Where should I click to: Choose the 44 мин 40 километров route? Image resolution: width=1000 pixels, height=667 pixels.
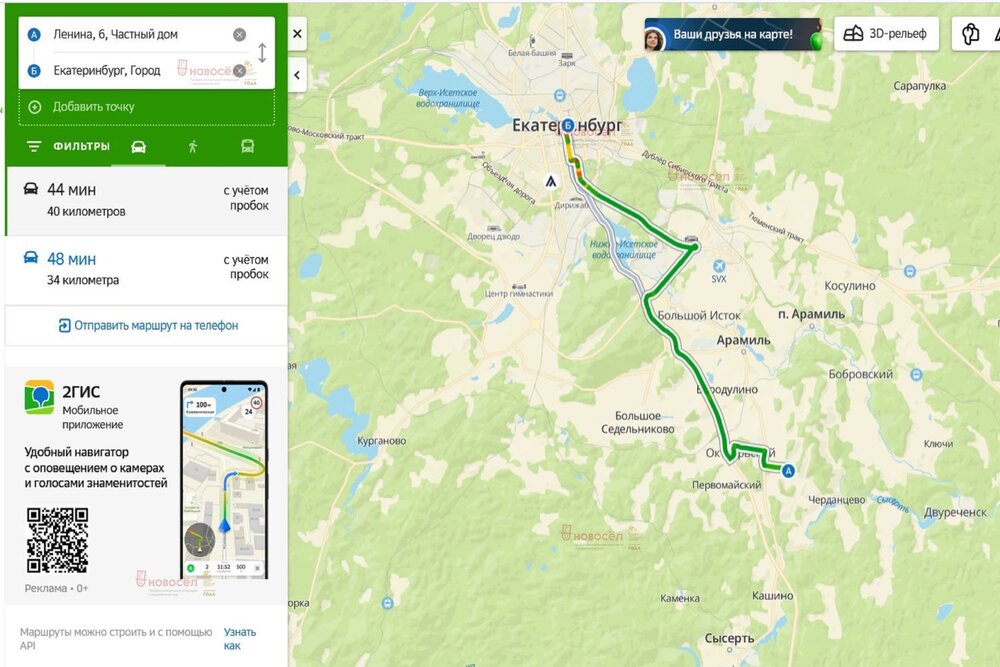pos(147,200)
